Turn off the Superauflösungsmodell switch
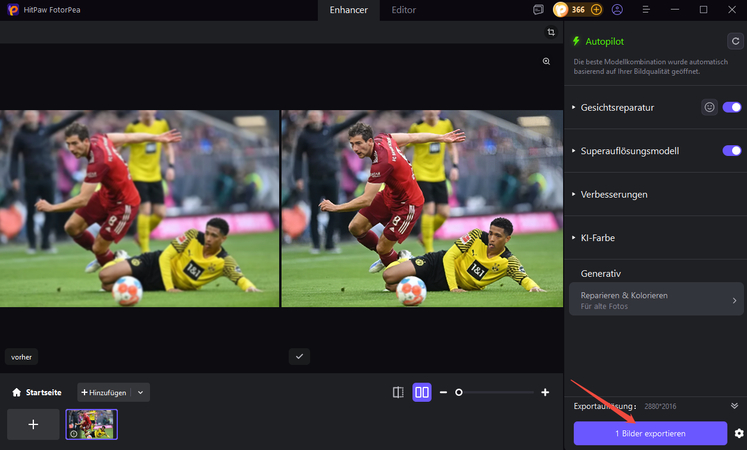This screenshot has width=747, height=450. pyautogui.click(x=732, y=151)
